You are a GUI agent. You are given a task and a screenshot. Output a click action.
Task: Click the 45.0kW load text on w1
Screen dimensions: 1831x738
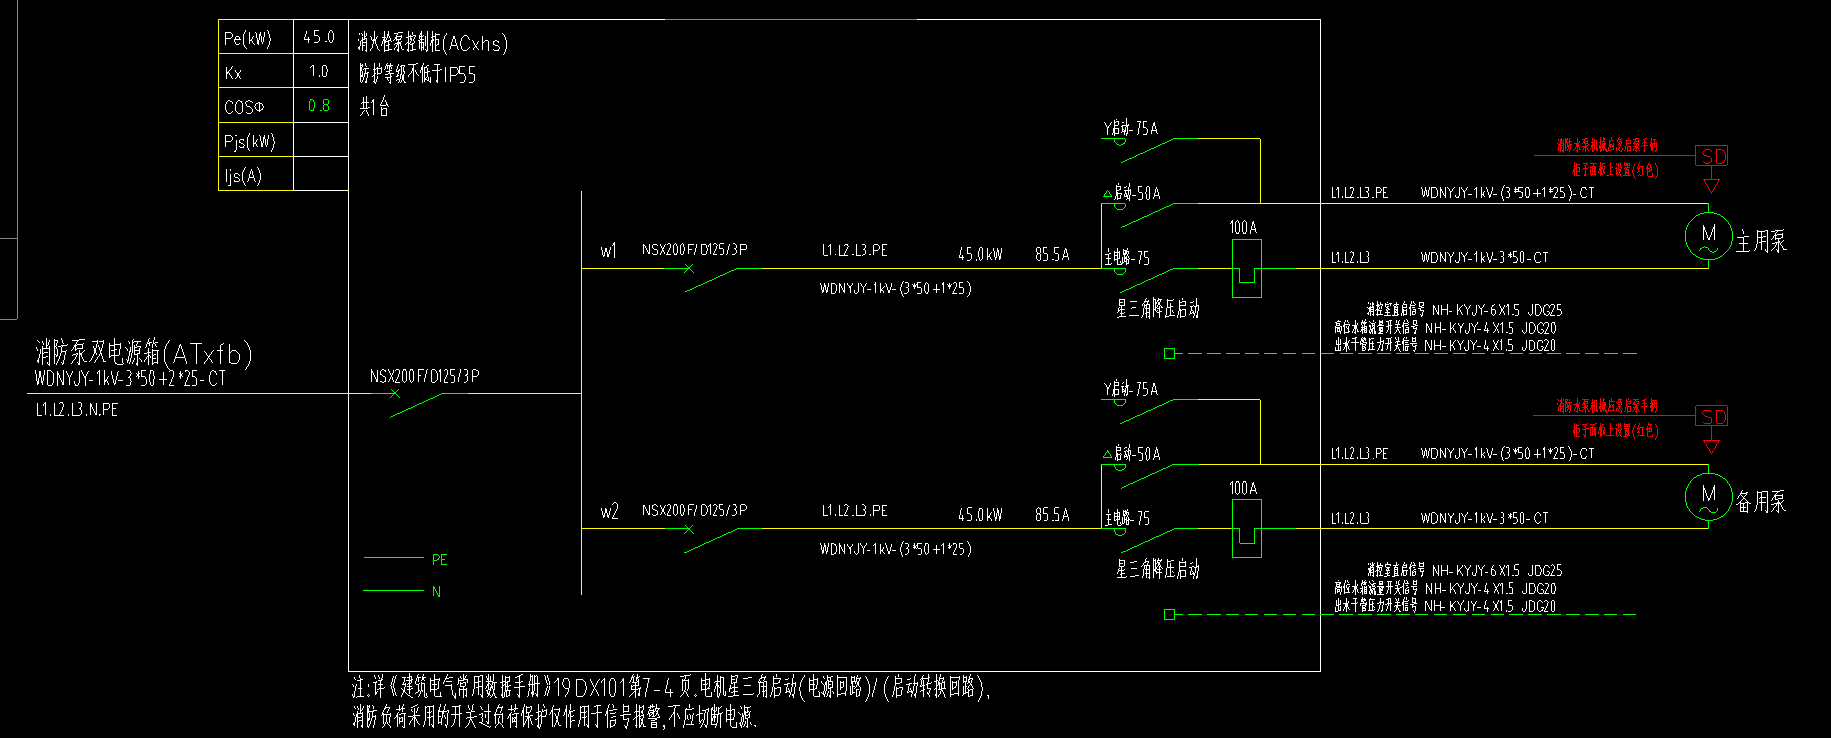pos(980,255)
